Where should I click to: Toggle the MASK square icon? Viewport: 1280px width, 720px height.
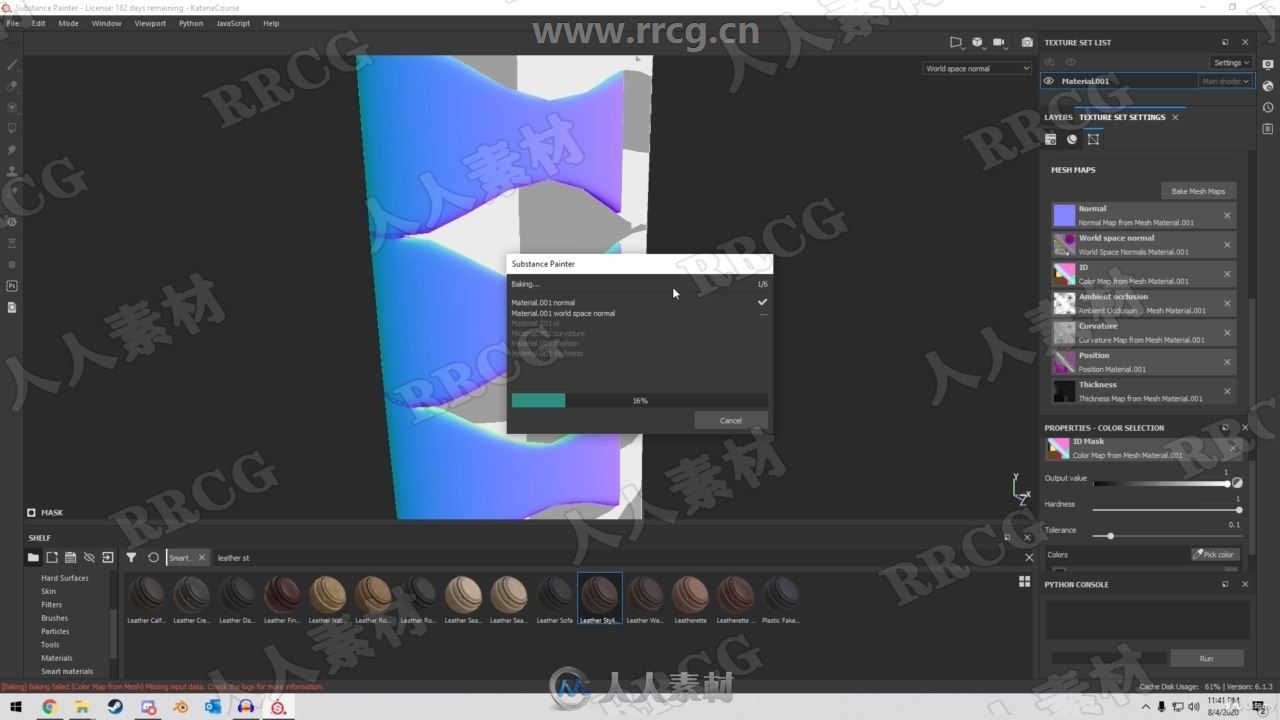point(31,512)
